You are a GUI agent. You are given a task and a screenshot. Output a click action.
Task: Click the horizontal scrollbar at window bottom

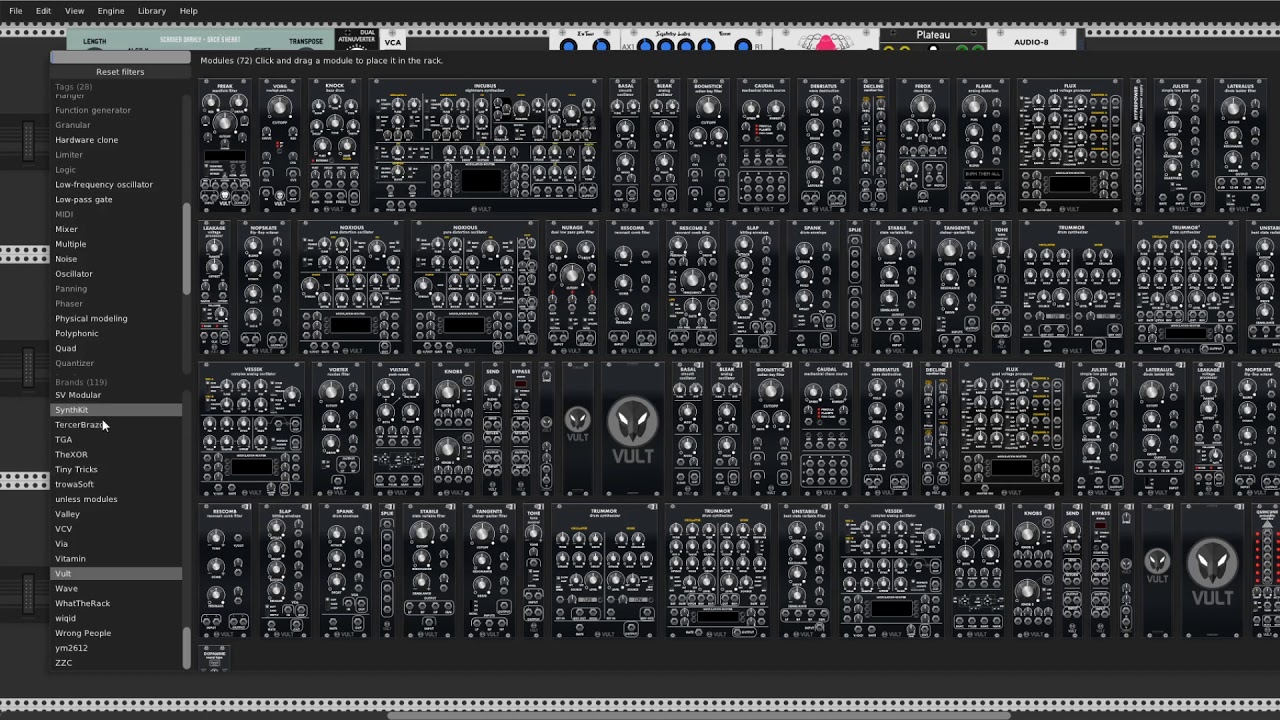[698, 715]
